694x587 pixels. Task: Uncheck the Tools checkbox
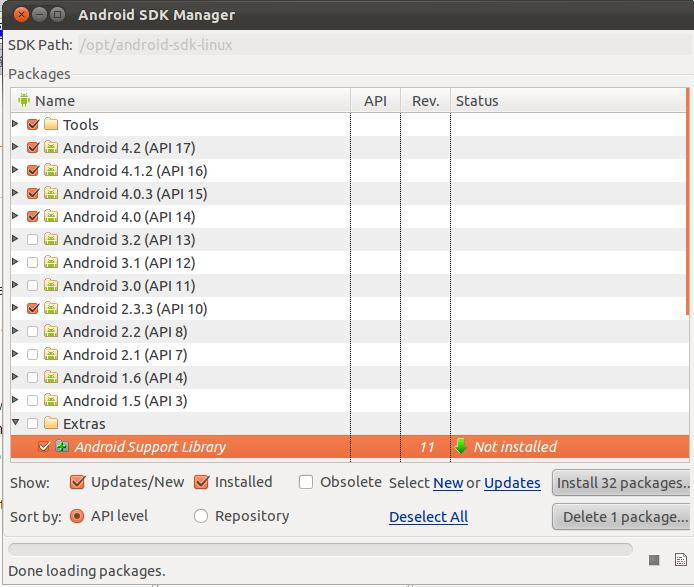pos(33,124)
